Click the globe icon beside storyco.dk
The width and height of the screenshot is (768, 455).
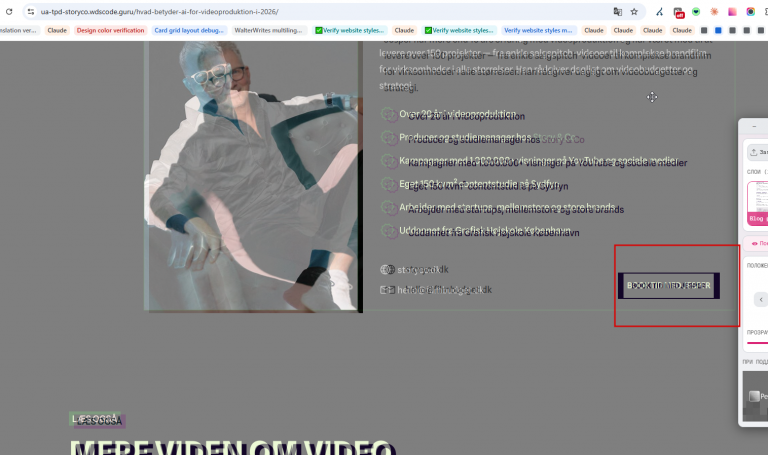pyautogui.click(x=387, y=269)
